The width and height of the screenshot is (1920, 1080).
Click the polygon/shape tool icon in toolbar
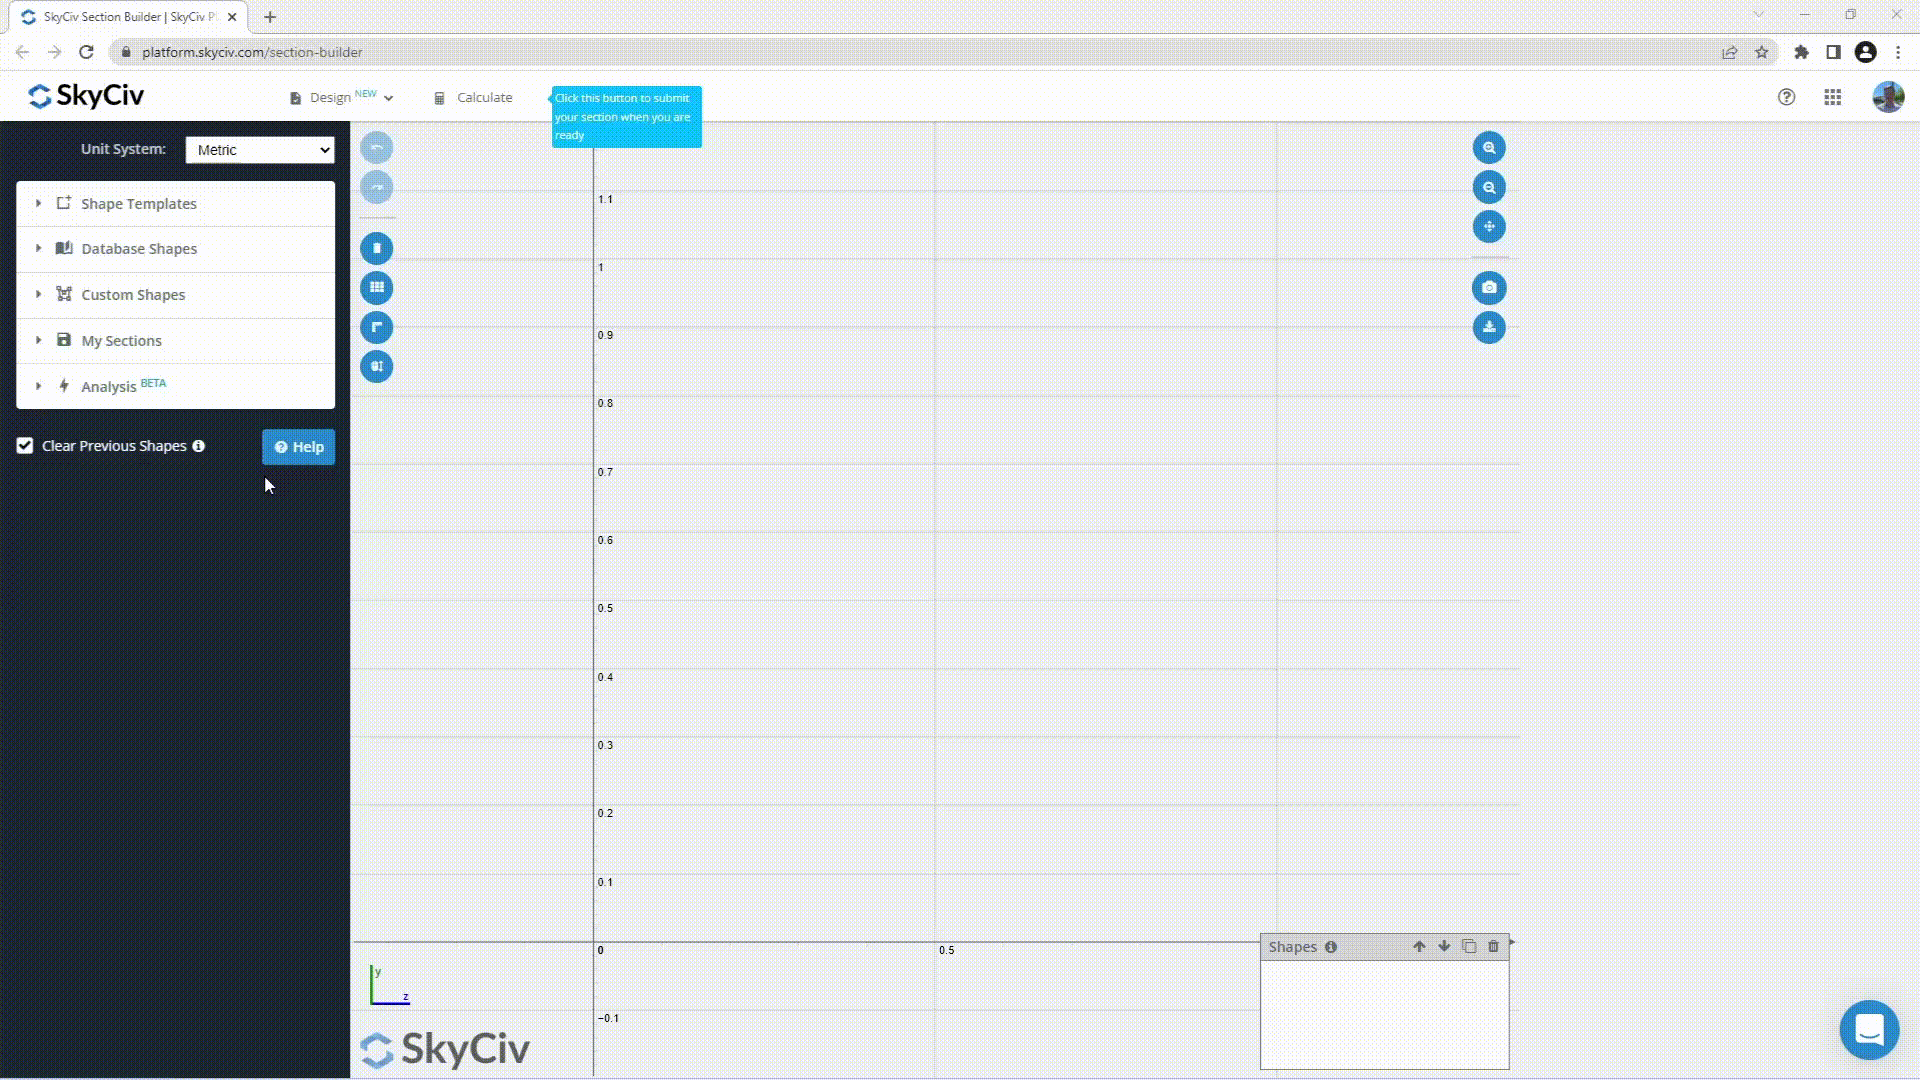pos(377,326)
